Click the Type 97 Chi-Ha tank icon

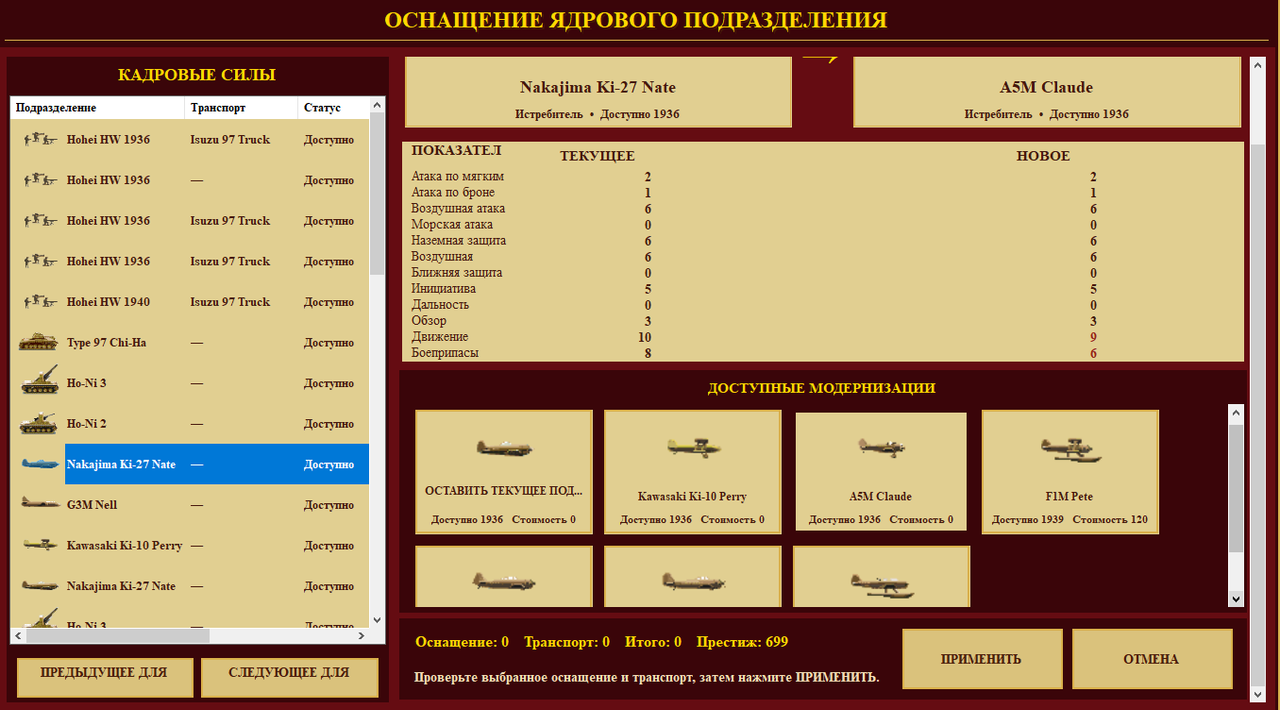pyautogui.click(x=39, y=342)
